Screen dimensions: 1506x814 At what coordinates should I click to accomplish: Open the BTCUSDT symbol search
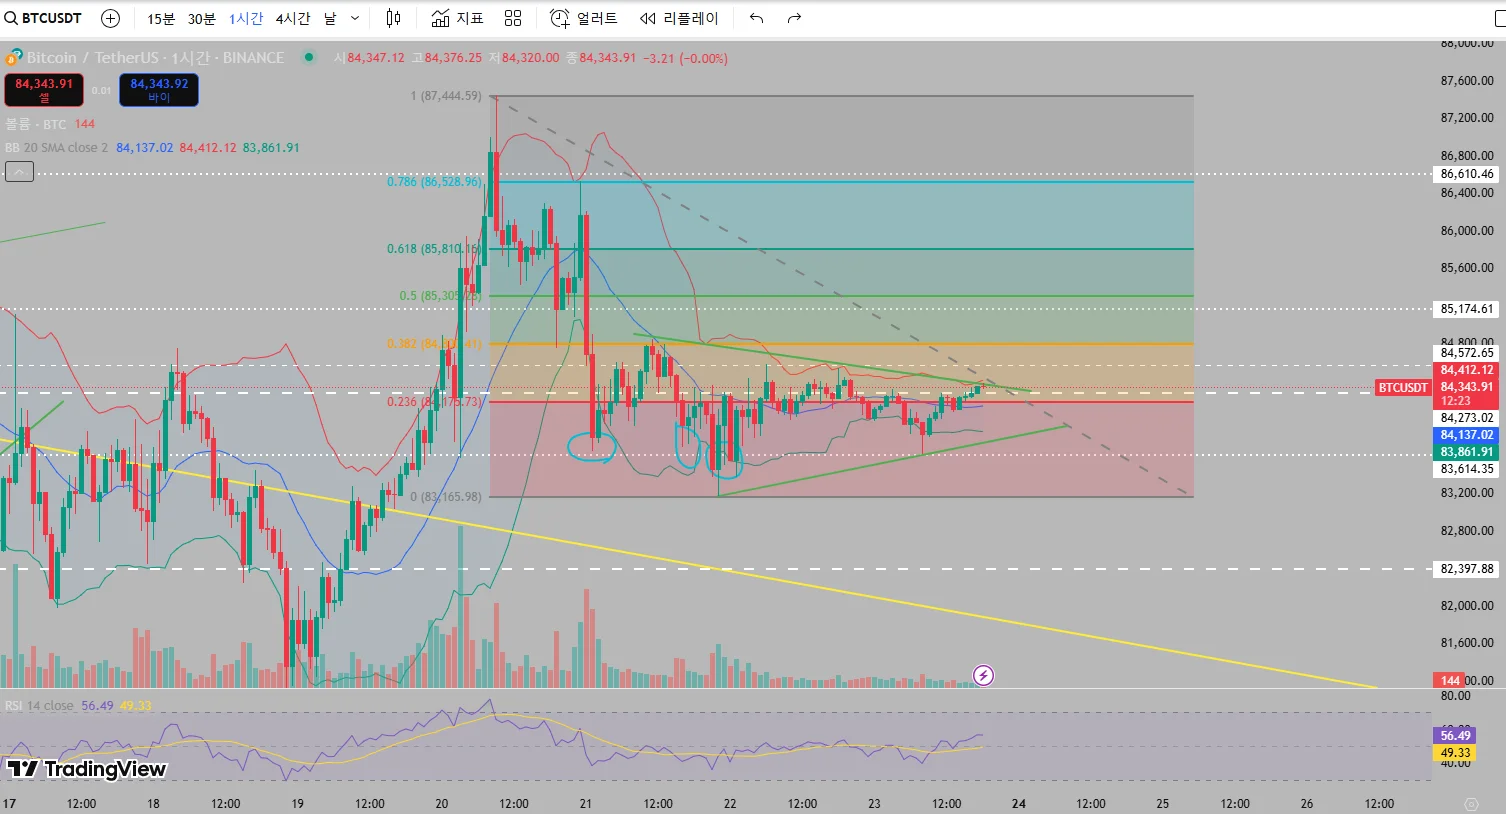45,18
